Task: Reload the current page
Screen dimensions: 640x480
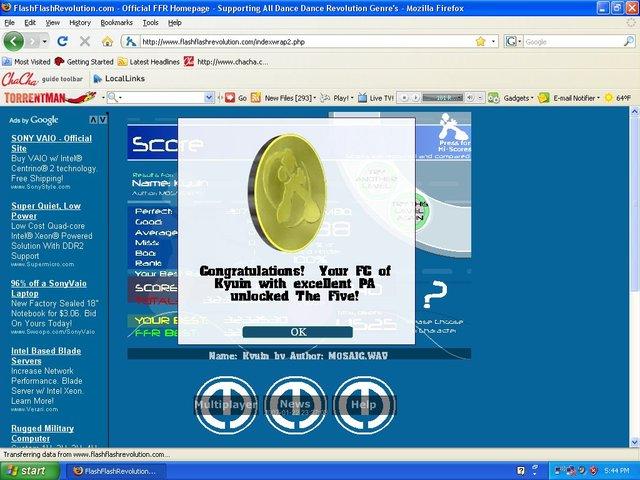Action: pyautogui.click(x=62, y=41)
